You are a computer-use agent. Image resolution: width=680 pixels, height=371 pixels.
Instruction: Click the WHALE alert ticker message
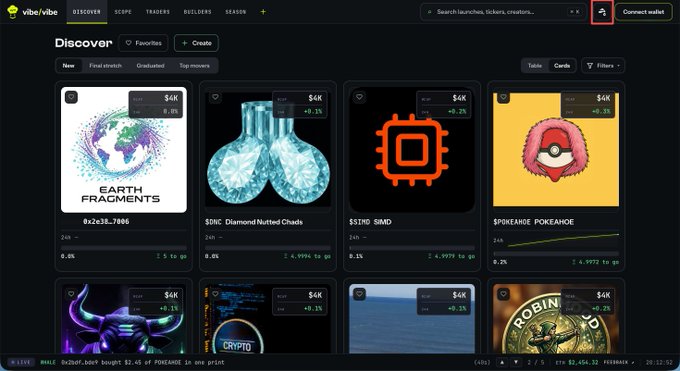click(132, 362)
